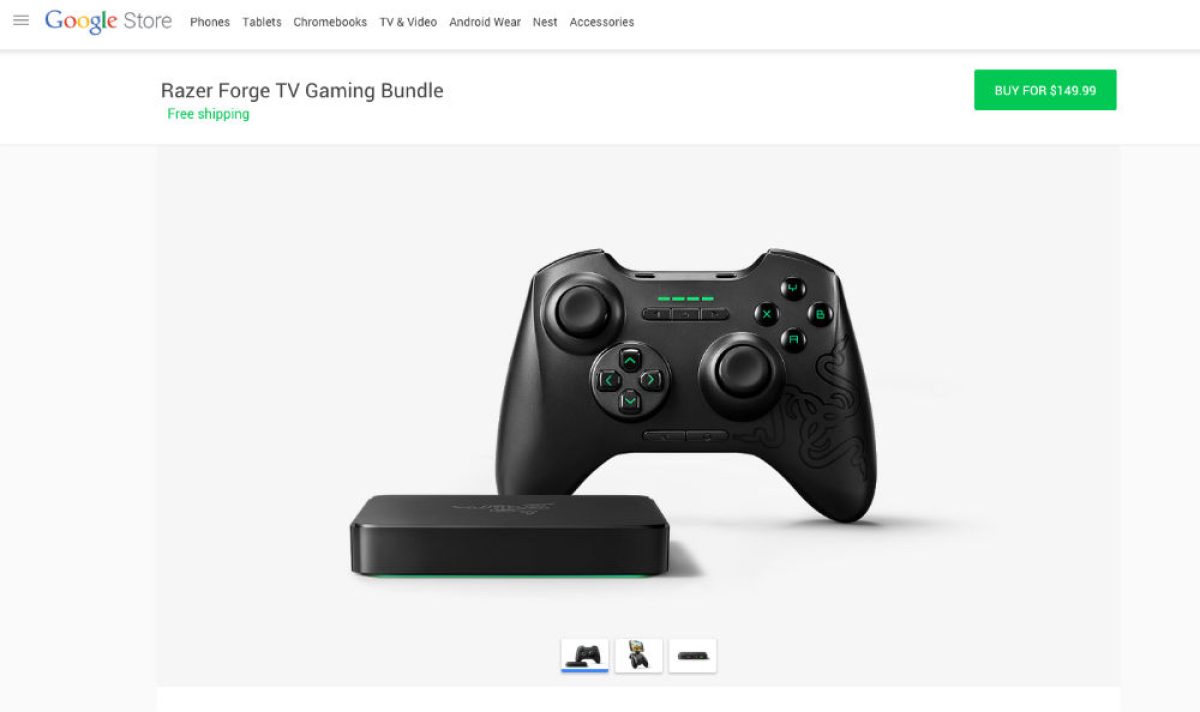Click the Free shipping link
The height and width of the screenshot is (712, 1200).
[208, 114]
